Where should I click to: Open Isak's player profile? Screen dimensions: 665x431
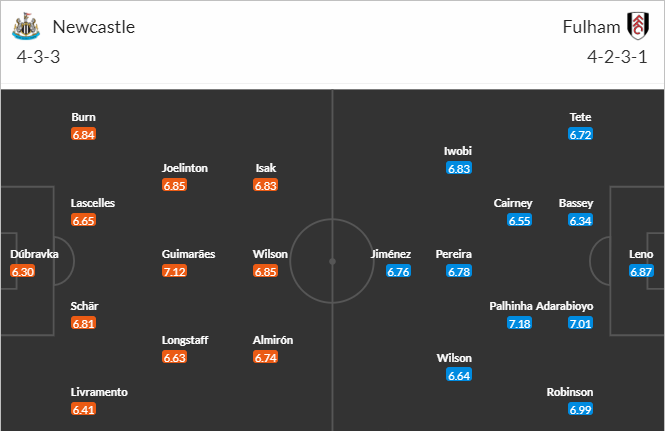(266, 168)
